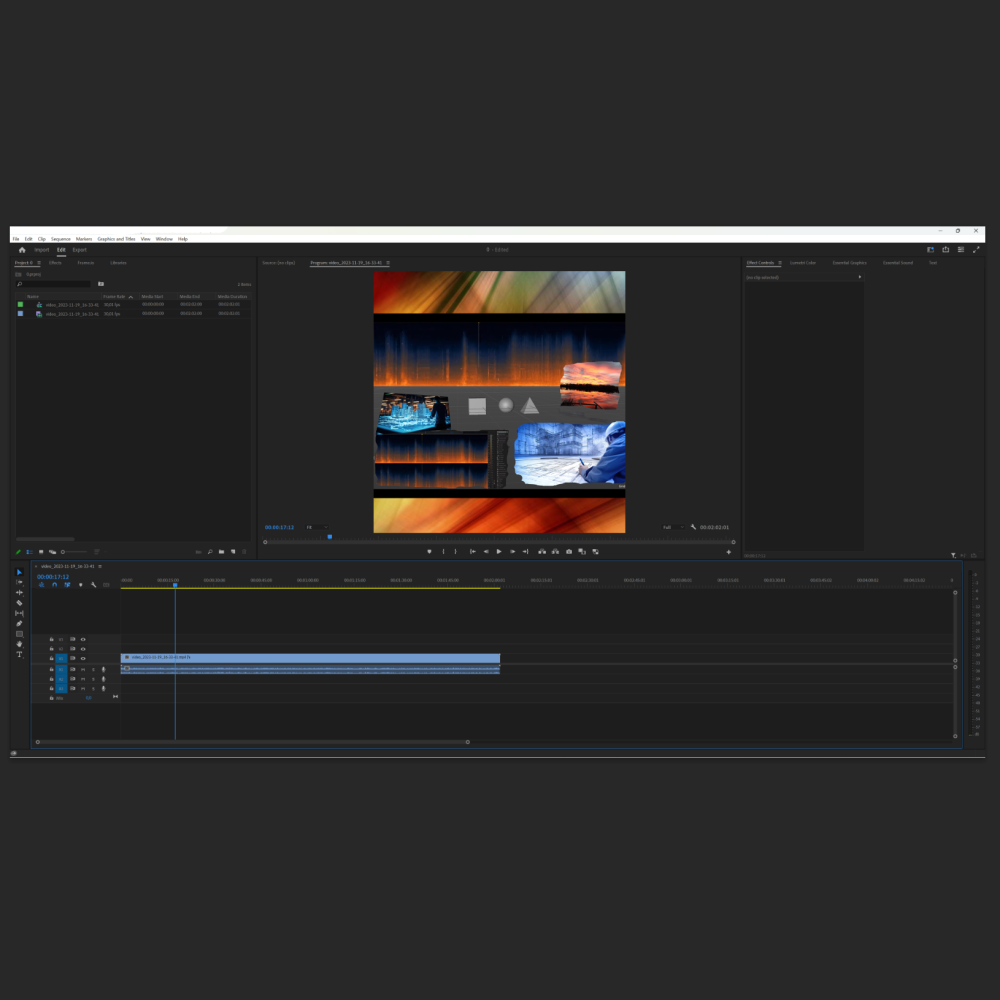Click the project panel thumbnail zoom slider
Screen dimensions: 1000x1000
[x=73, y=552]
